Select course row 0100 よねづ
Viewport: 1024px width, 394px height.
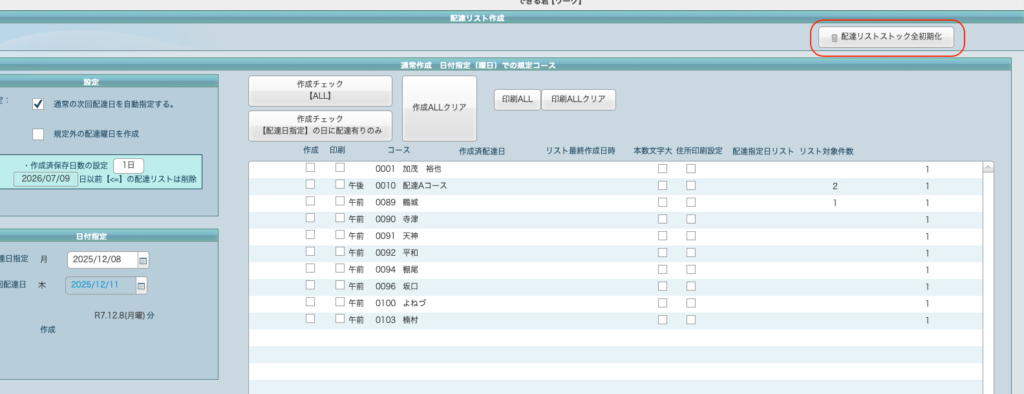point(615,304)
